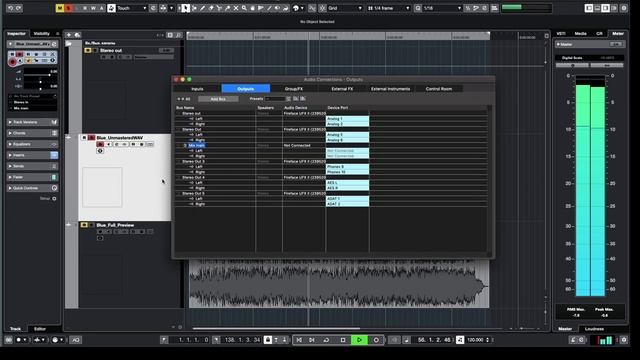This screenshot has width=640, height=360.
Task: Open the VSTi tab in right zone
Action: (x=561, y=33)
